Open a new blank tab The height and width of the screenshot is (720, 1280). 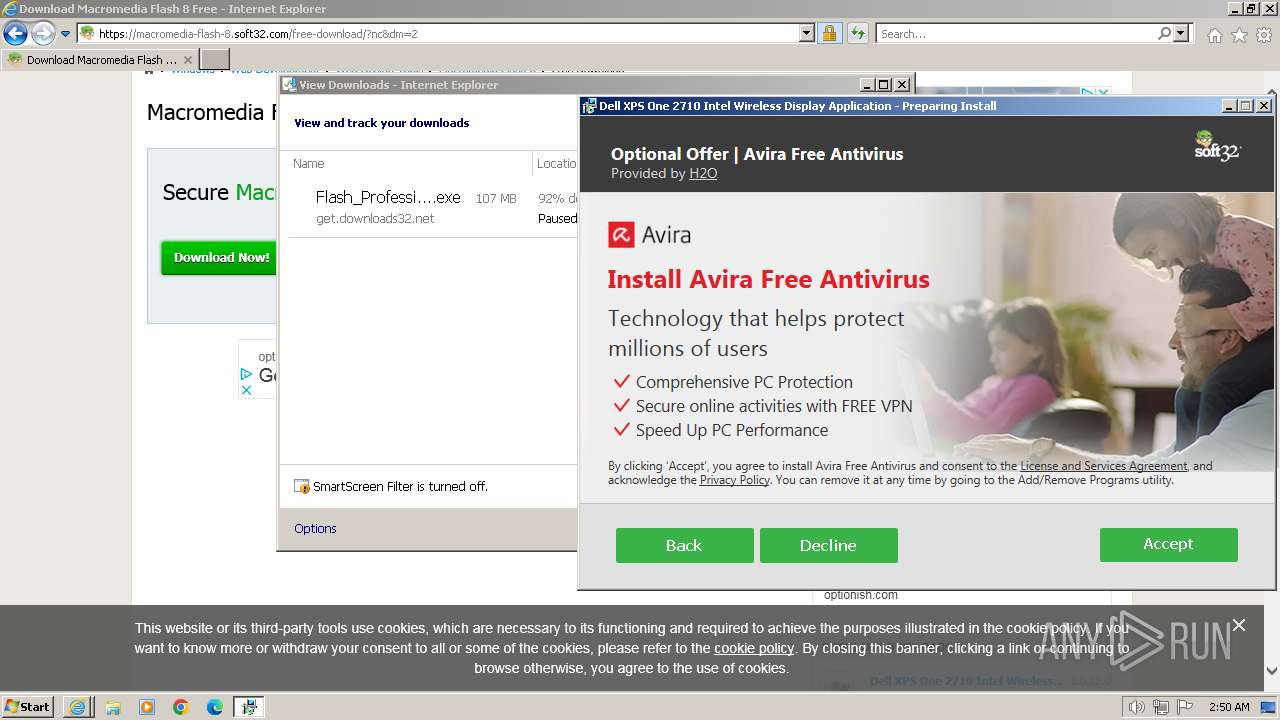coord(215,60)
